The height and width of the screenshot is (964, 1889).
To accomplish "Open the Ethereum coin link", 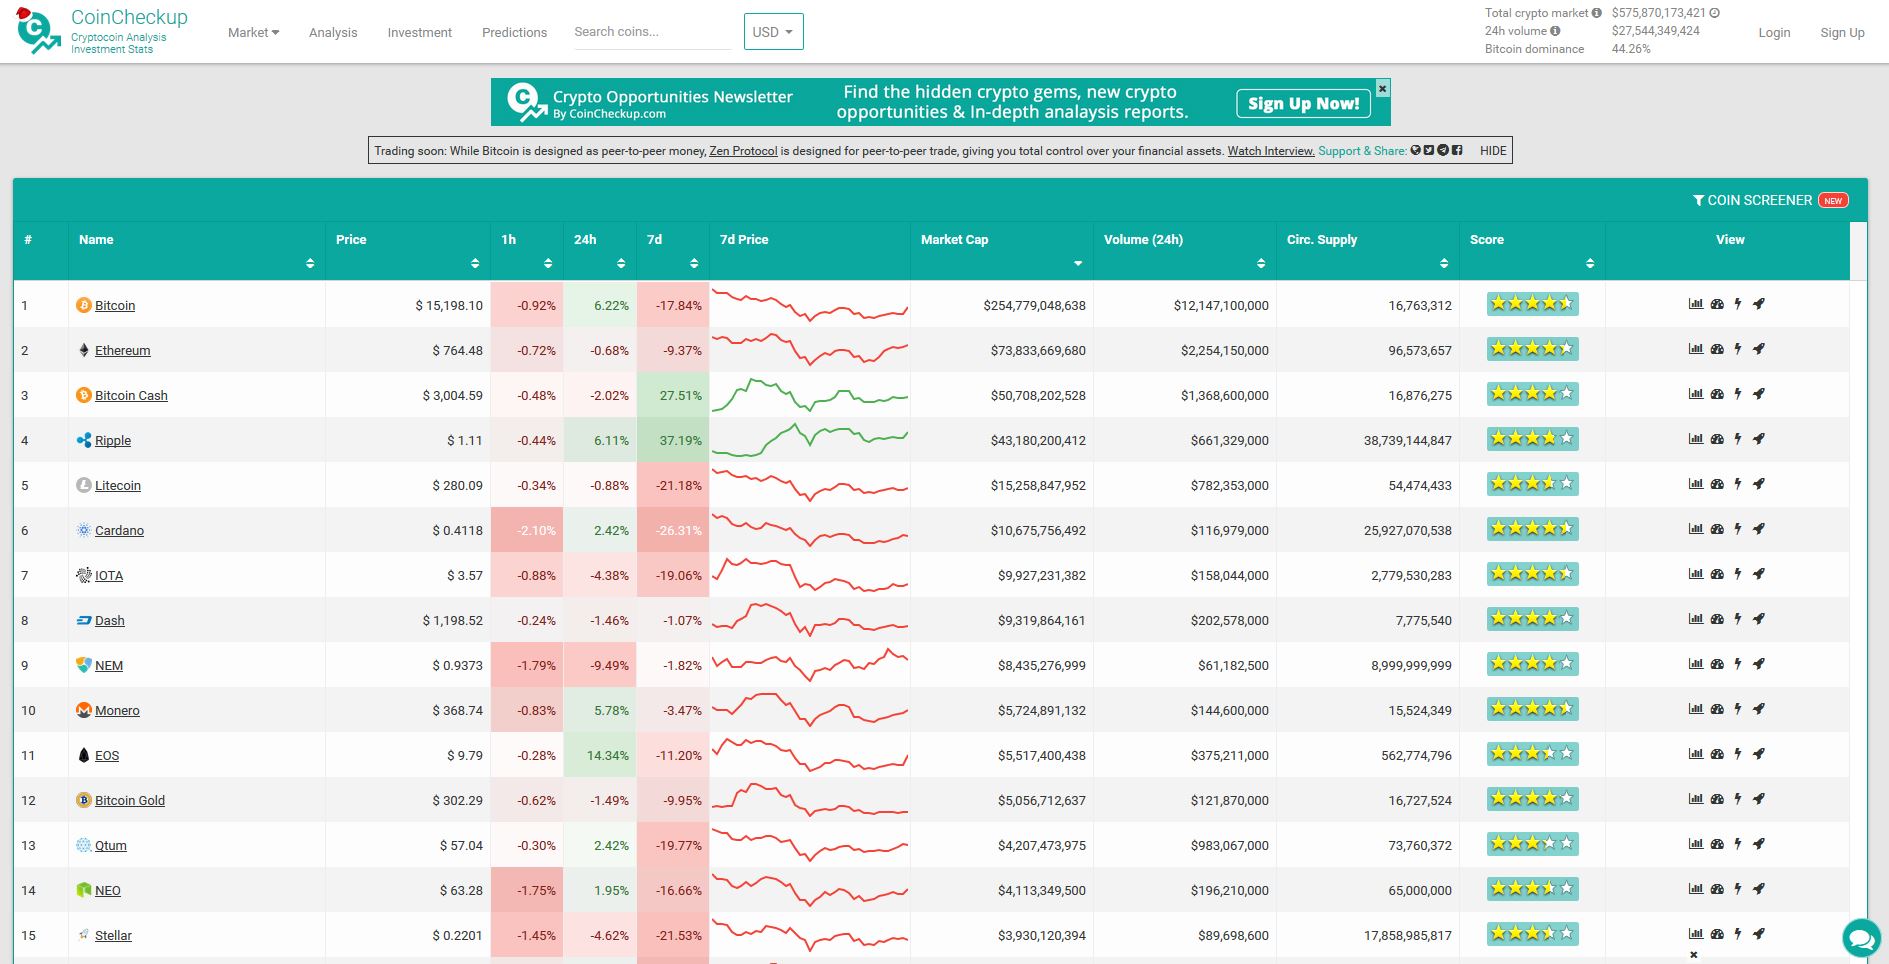I will pos(123,350).
